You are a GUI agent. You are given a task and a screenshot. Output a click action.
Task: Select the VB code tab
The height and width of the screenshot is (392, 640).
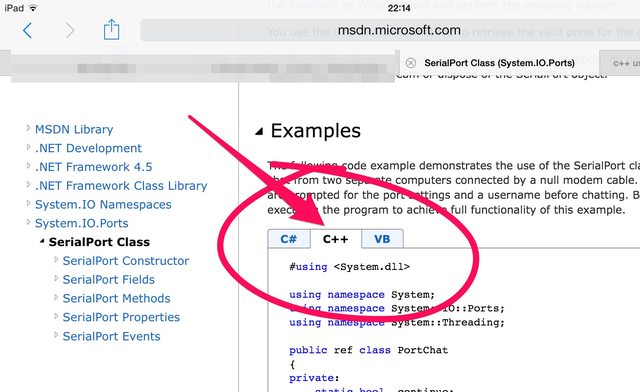pos(382,239)
